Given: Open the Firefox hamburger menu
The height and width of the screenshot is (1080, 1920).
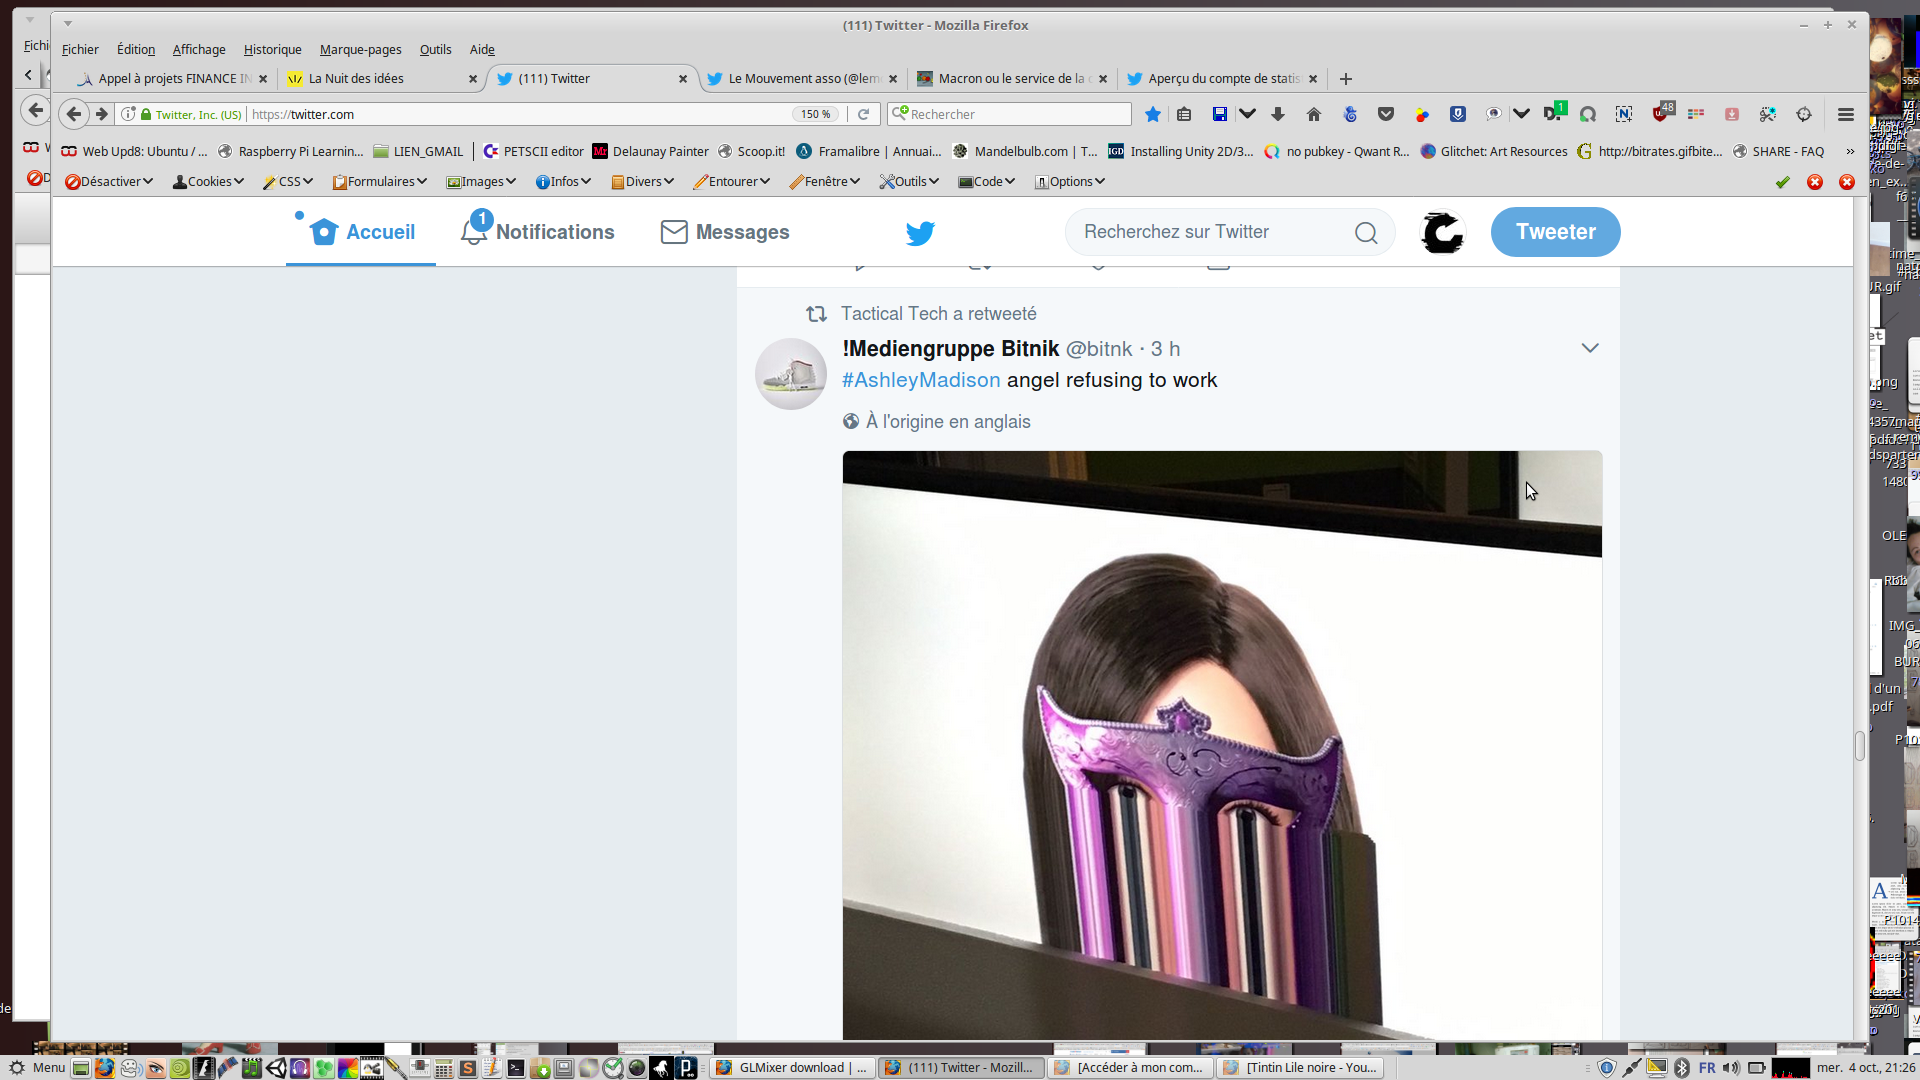Looking at the screenshot, I should [1846, 114].
